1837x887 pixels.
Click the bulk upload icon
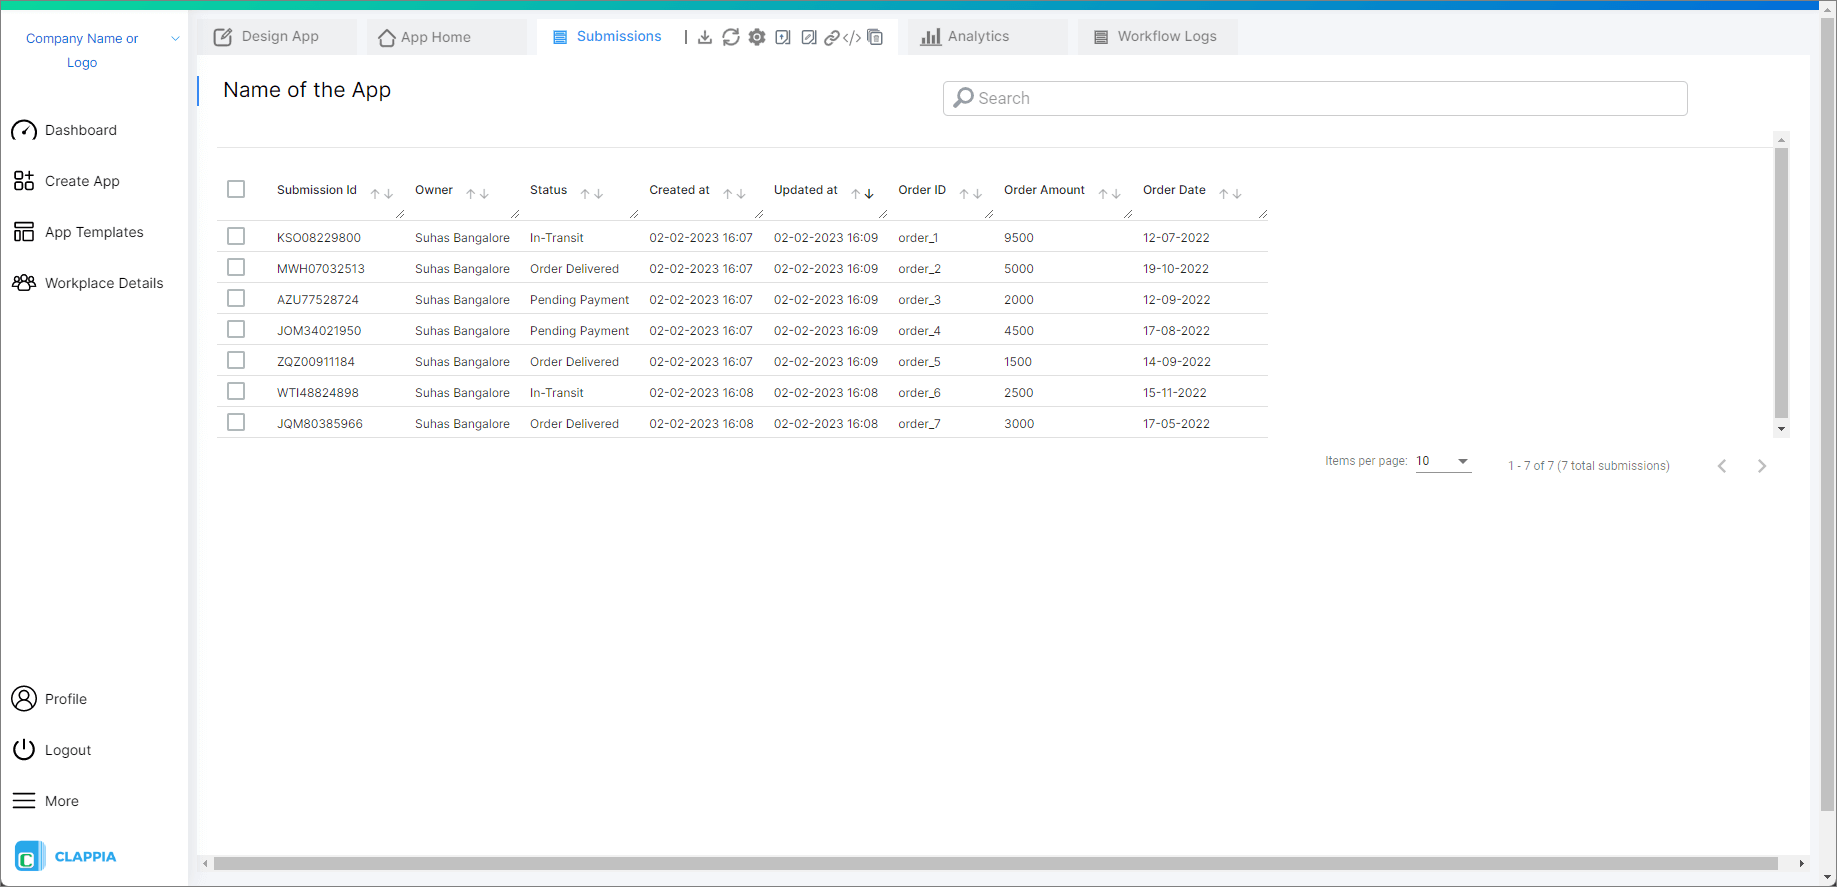(x=783, y=37)
